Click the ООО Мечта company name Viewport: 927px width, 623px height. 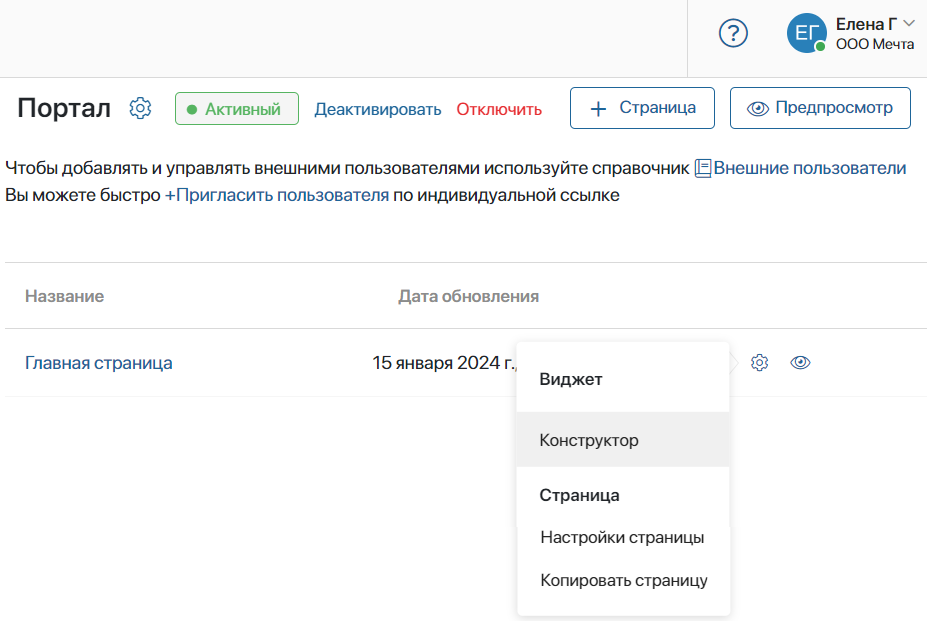point(872,43)
